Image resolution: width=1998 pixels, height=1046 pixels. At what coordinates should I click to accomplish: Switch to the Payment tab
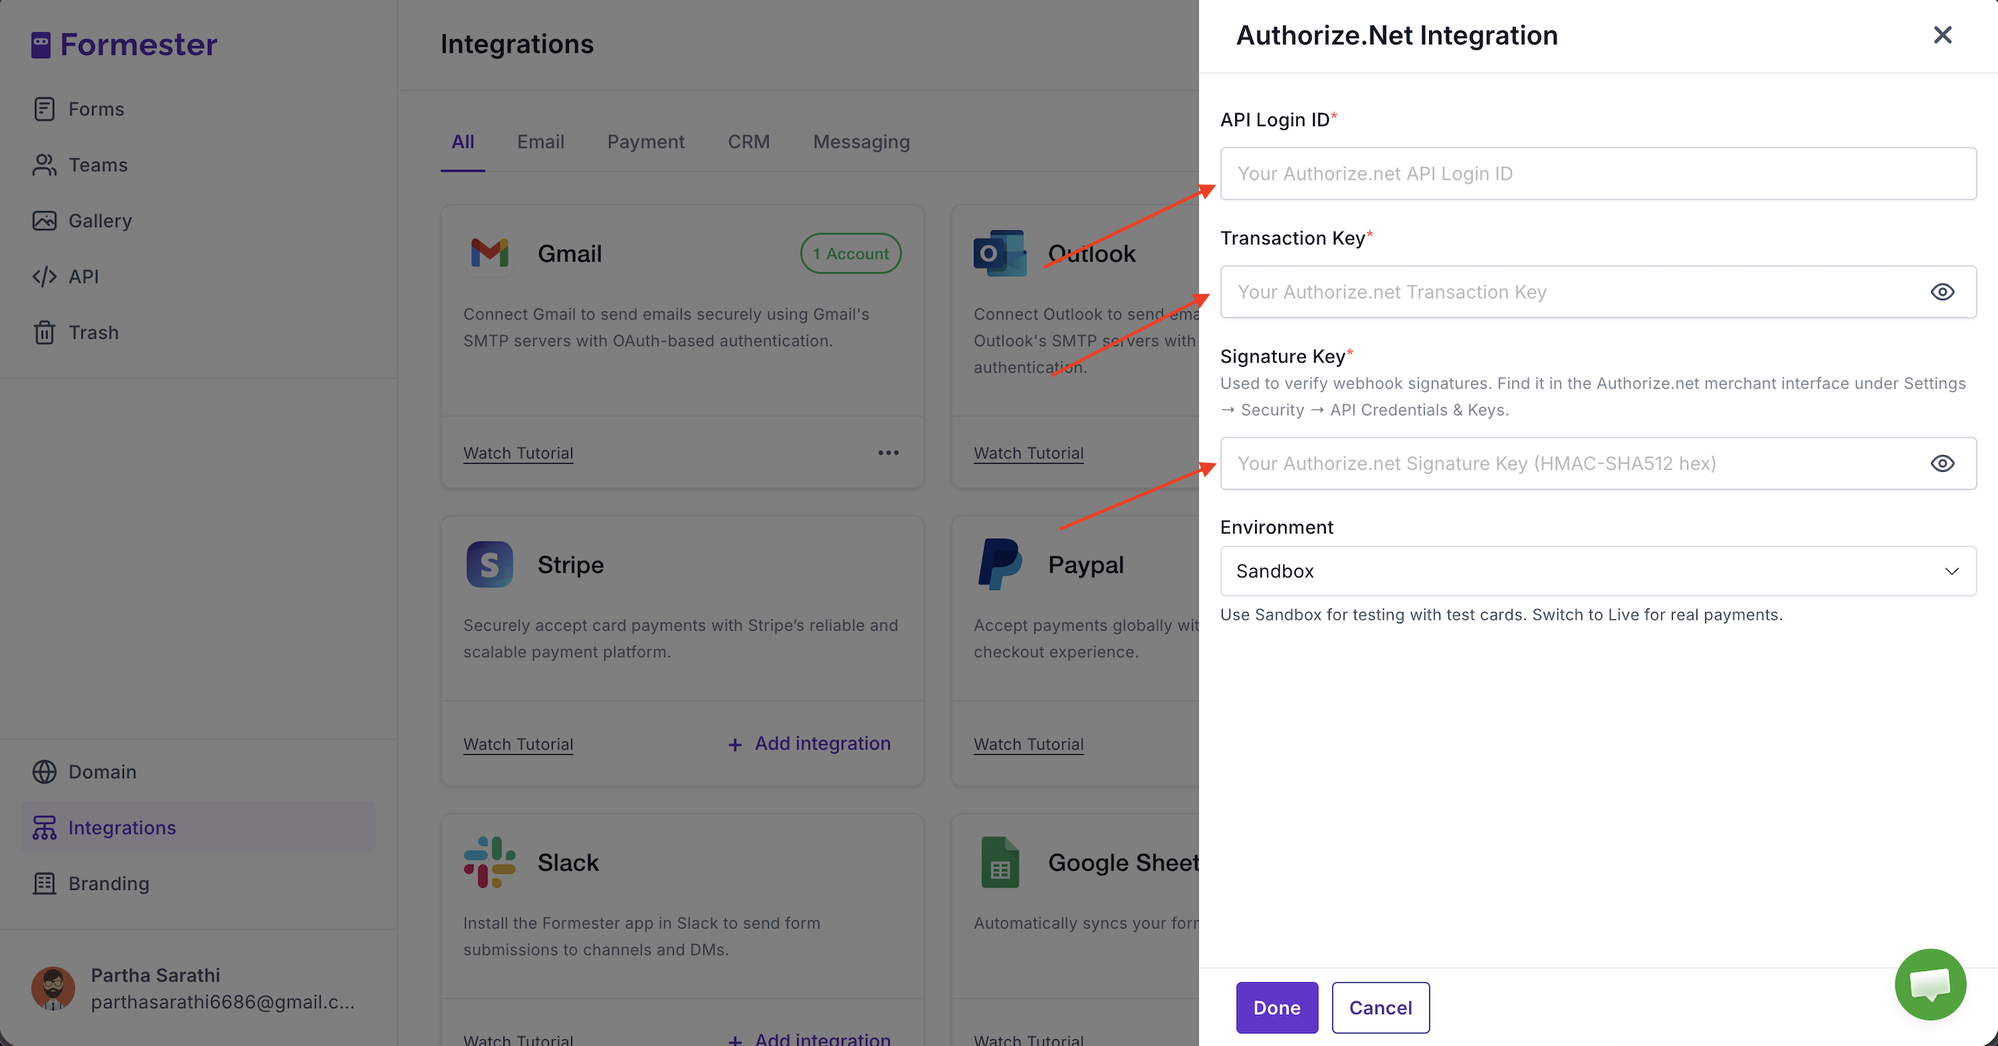646,142
